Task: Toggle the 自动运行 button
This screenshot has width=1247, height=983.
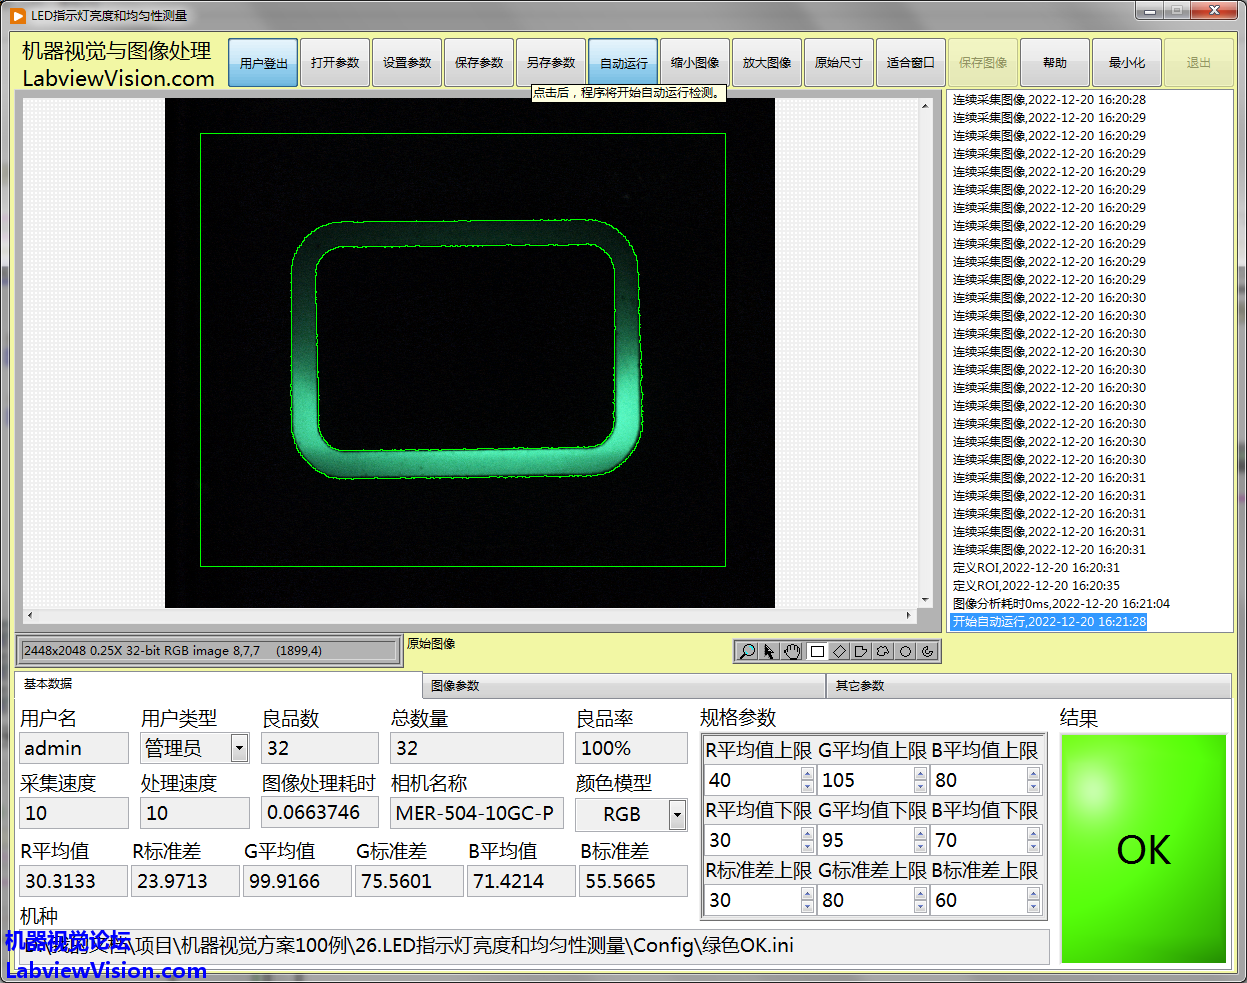Action: pyautogui.click(x=623, y=63)
